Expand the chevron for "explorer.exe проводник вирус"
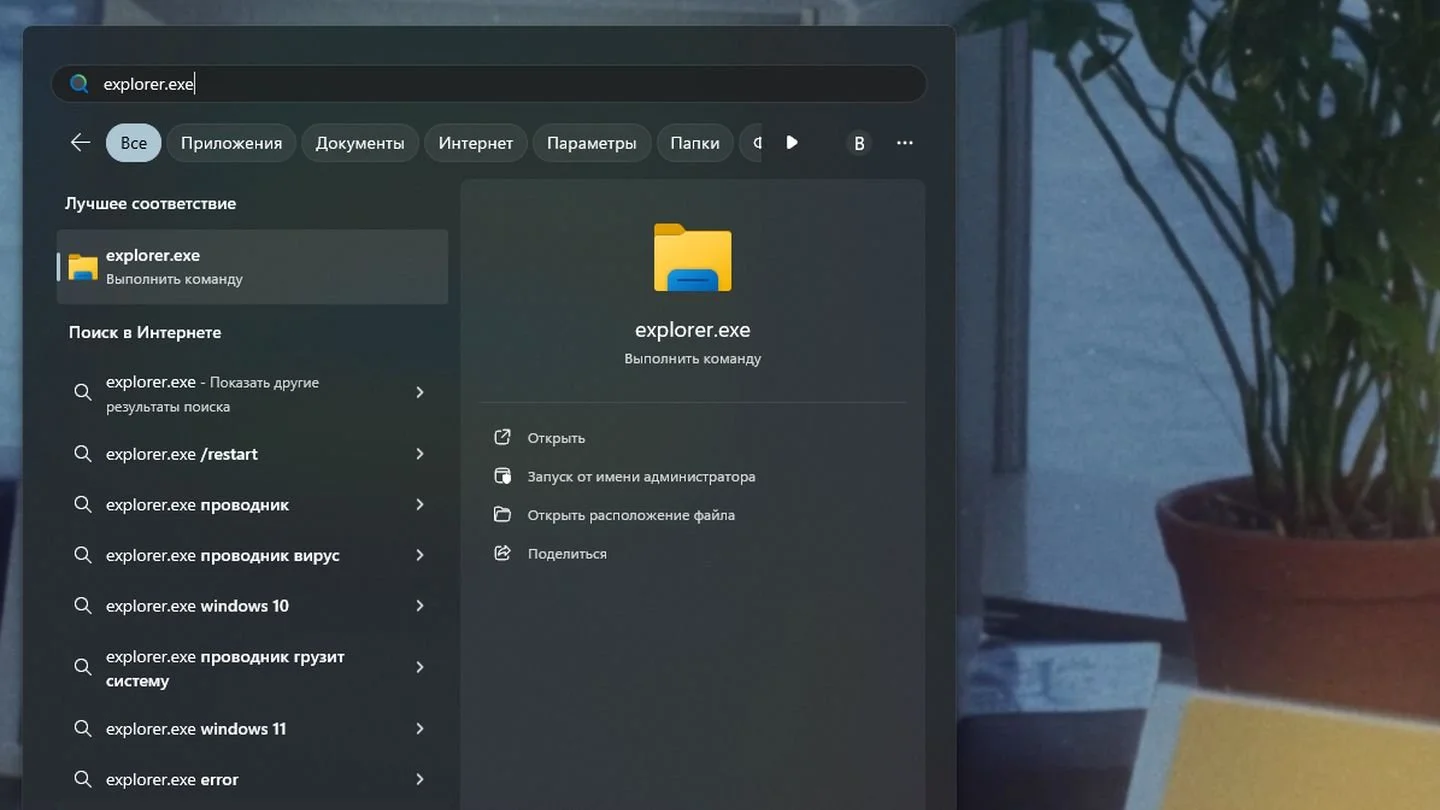 420,555
